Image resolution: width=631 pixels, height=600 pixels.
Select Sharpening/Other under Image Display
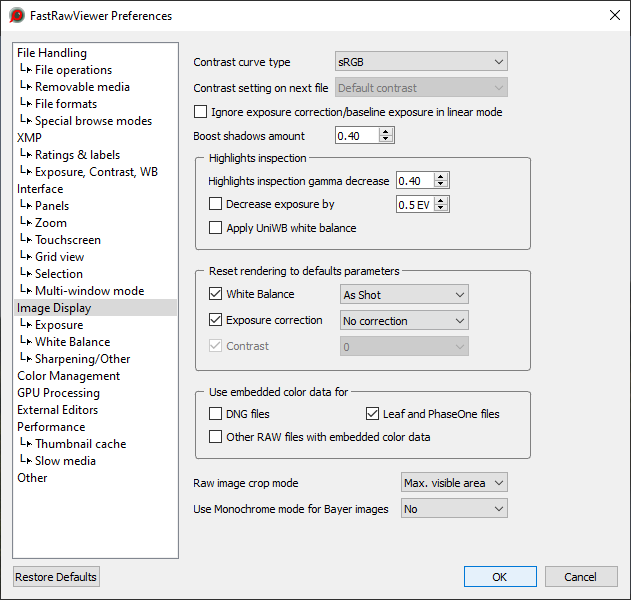point(82,359)
